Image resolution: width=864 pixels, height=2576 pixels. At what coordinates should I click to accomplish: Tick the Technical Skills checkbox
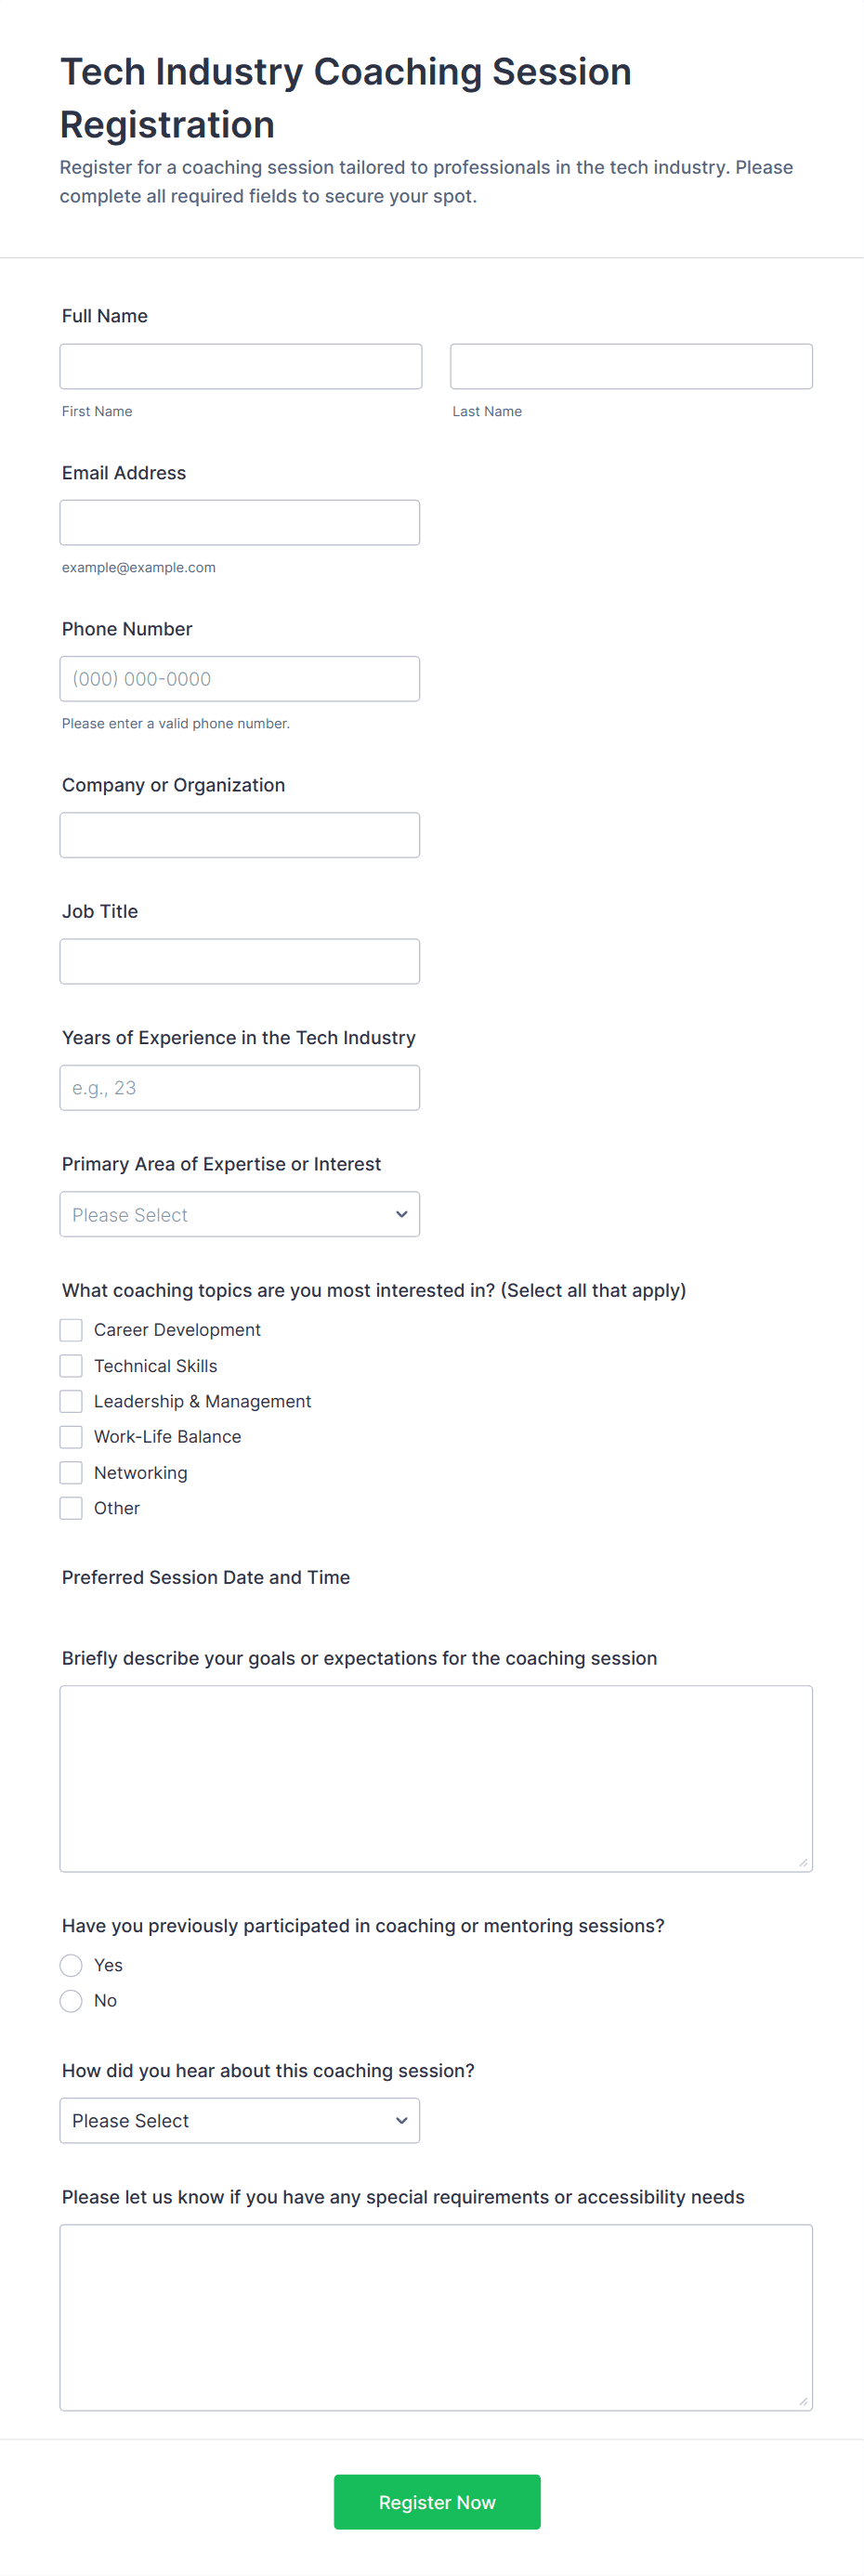(71, 1366)
